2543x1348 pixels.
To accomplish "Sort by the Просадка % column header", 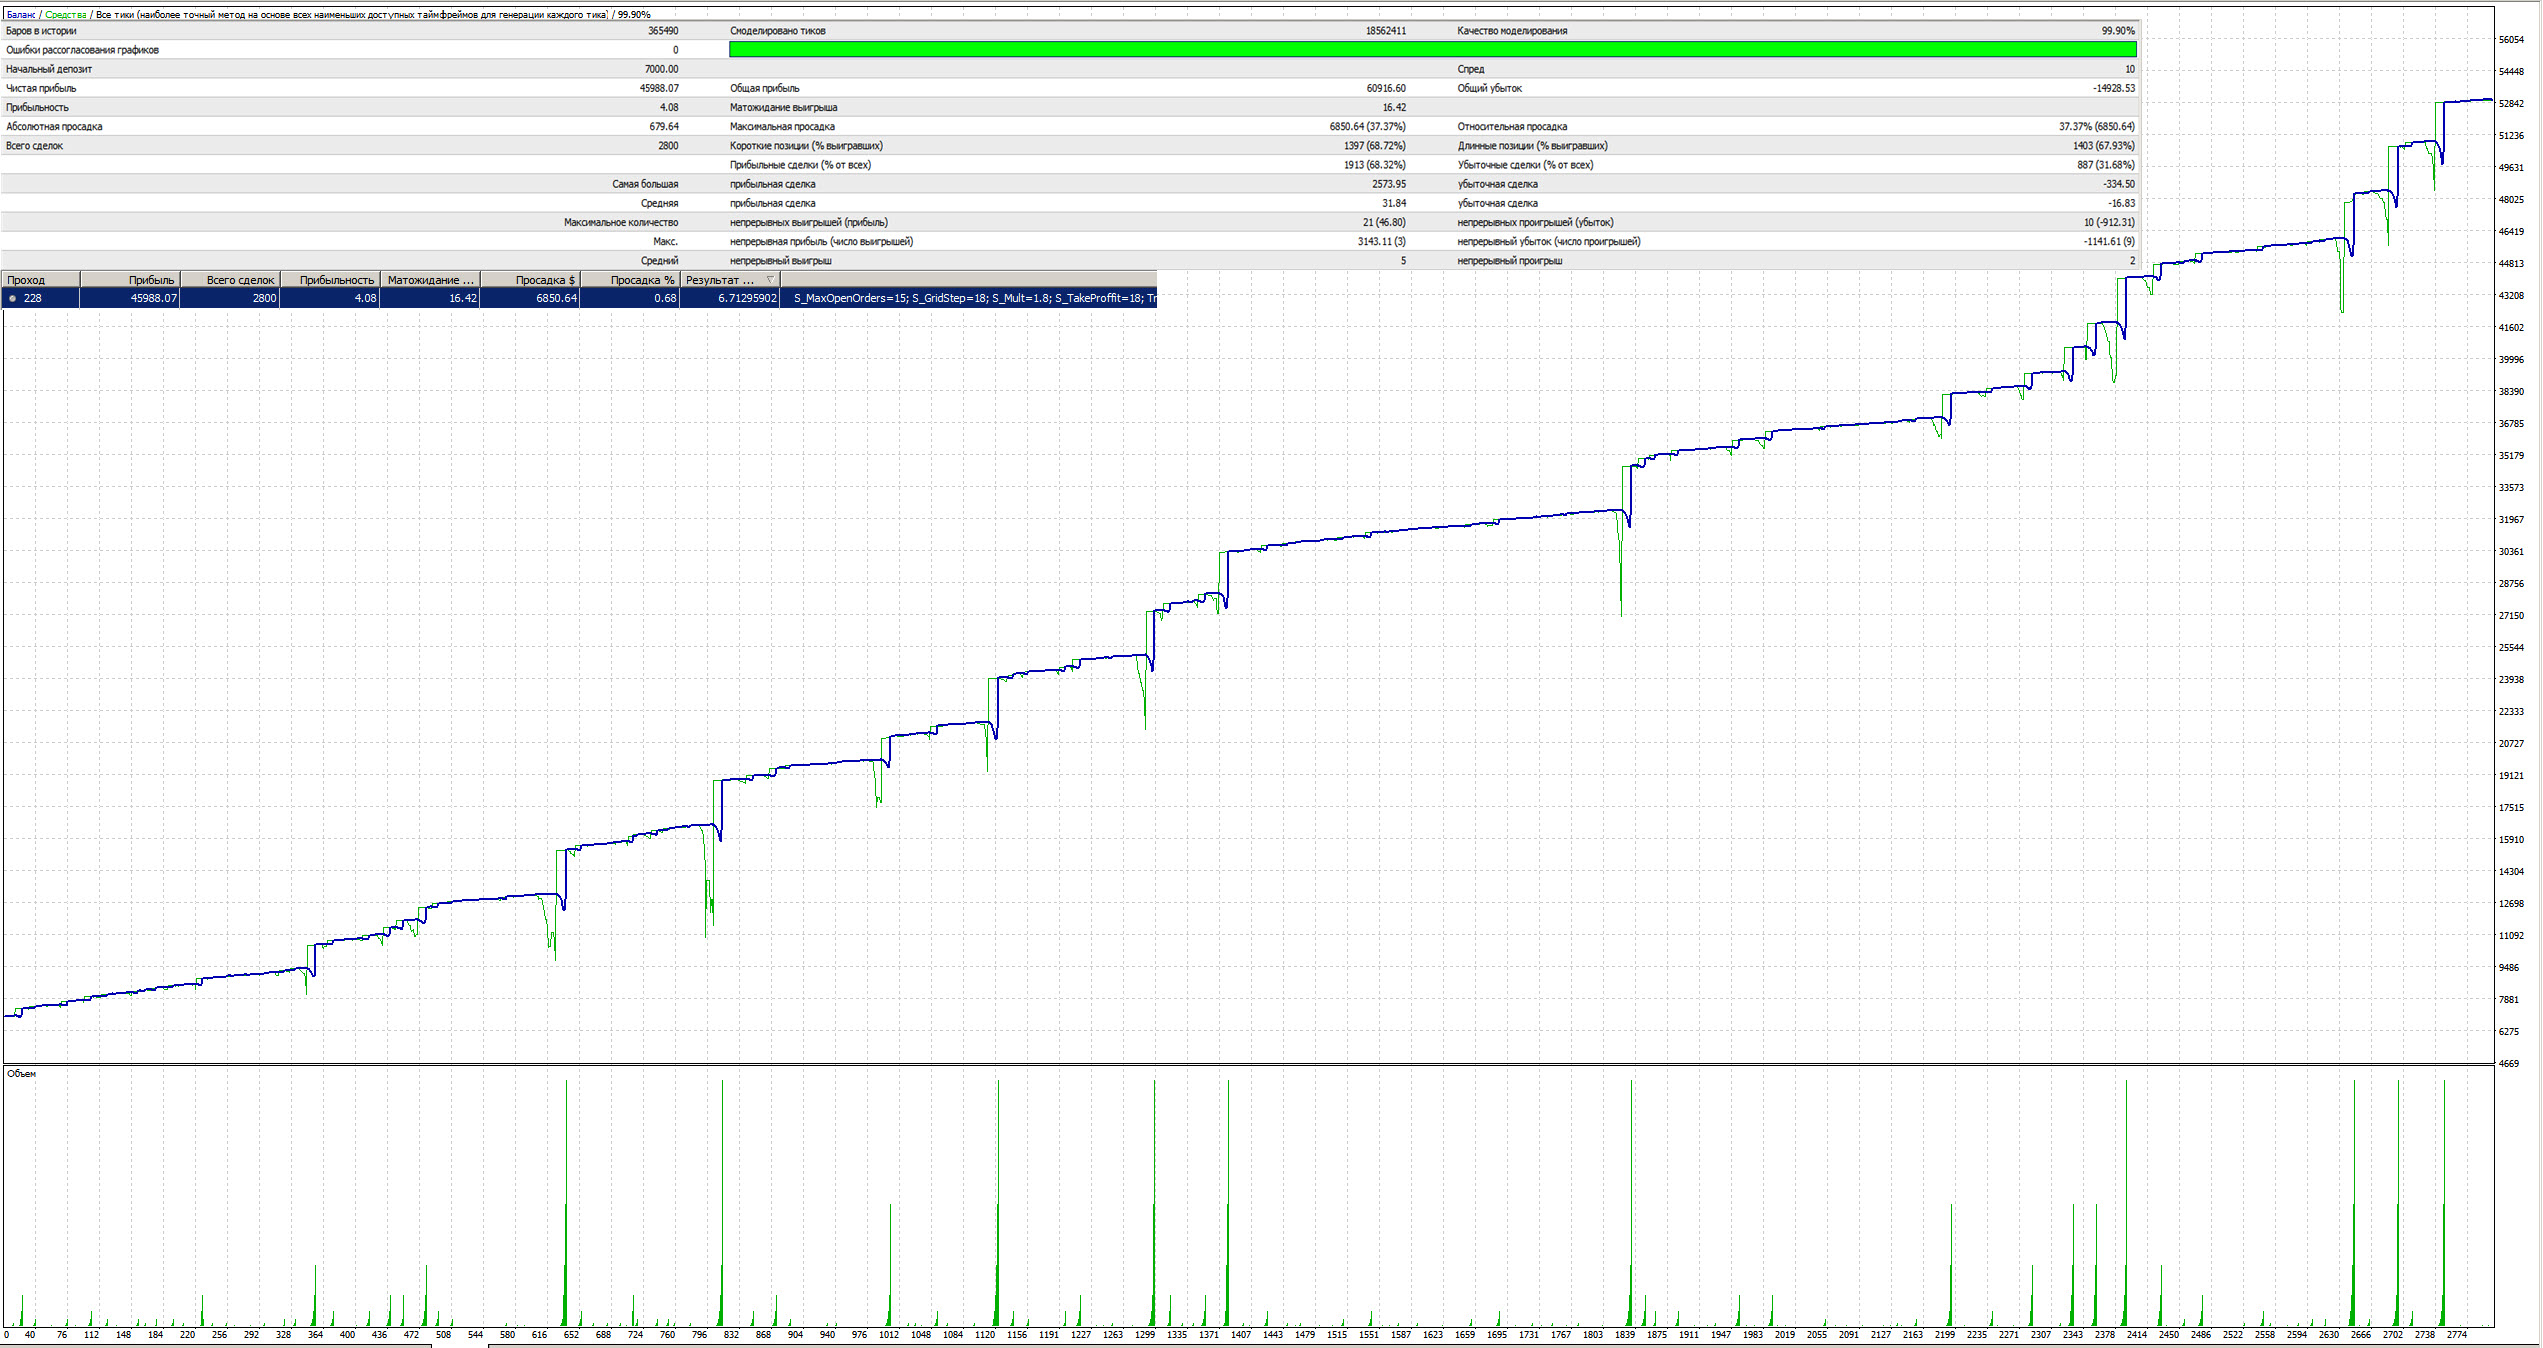I will pyautogui.click(x=630, y=280).
